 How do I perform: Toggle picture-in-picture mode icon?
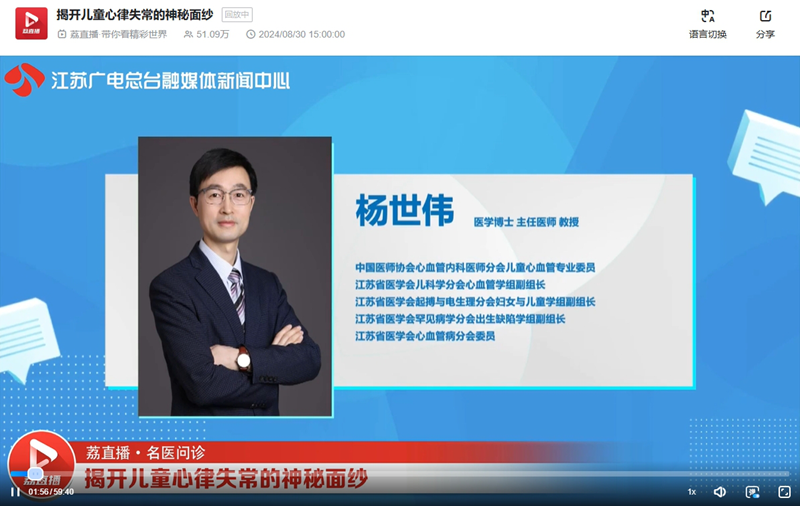[753, 492]
